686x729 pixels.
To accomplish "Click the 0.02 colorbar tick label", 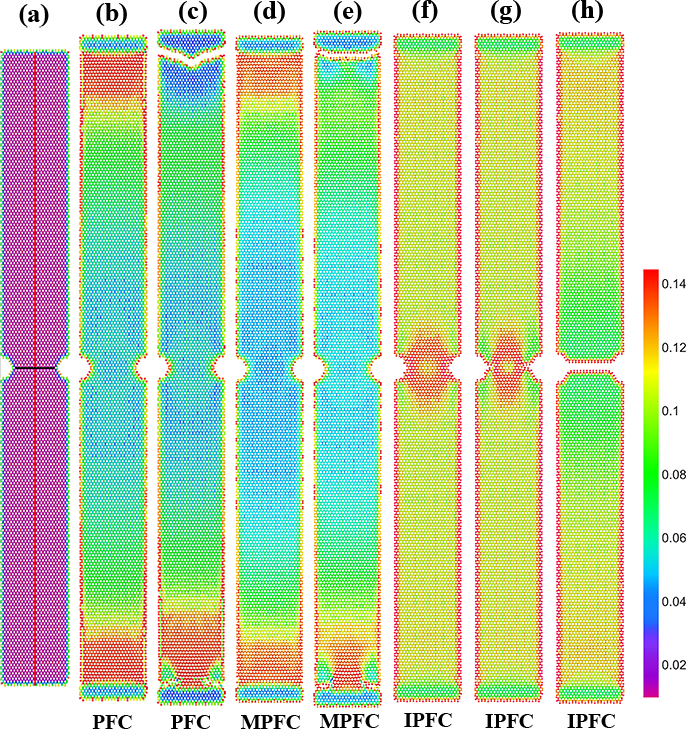I will click(x=673, y=665).
